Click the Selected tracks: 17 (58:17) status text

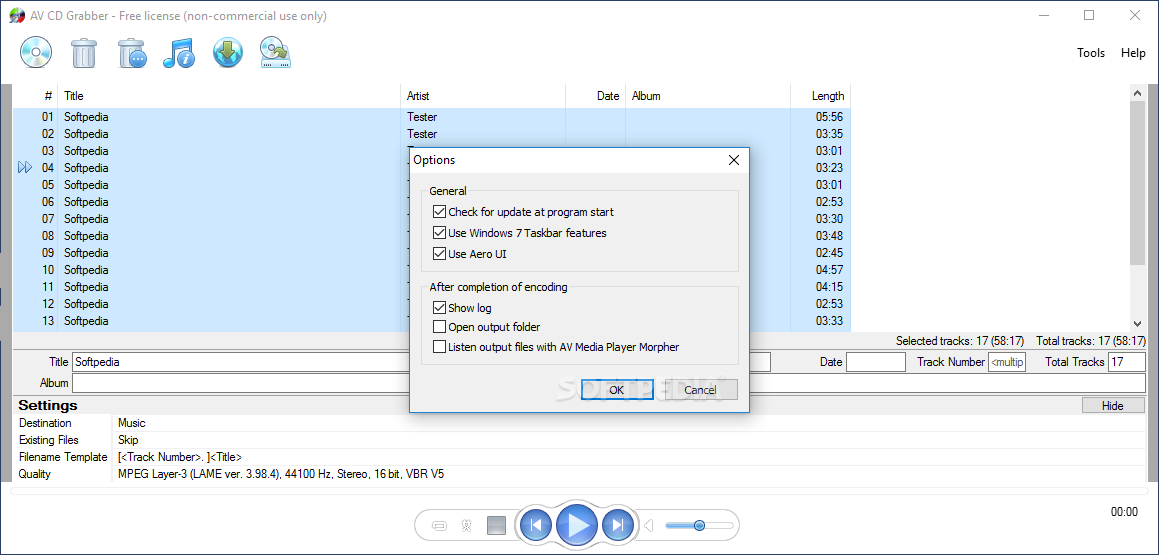(961, 341)
